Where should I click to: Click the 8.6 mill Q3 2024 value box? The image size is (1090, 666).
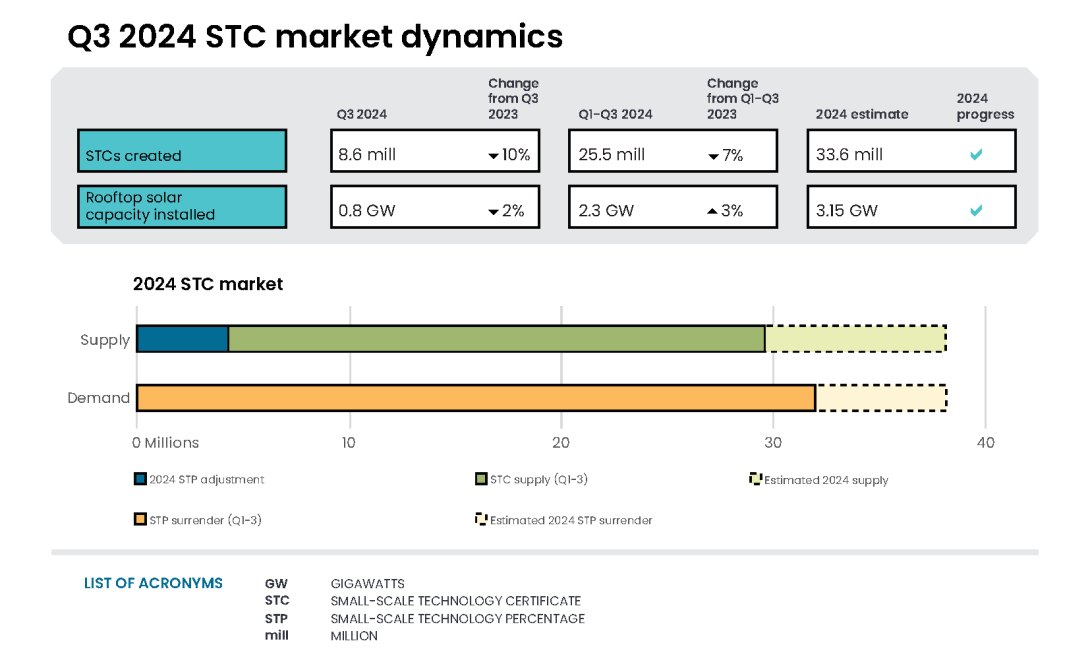click(435, 150)
